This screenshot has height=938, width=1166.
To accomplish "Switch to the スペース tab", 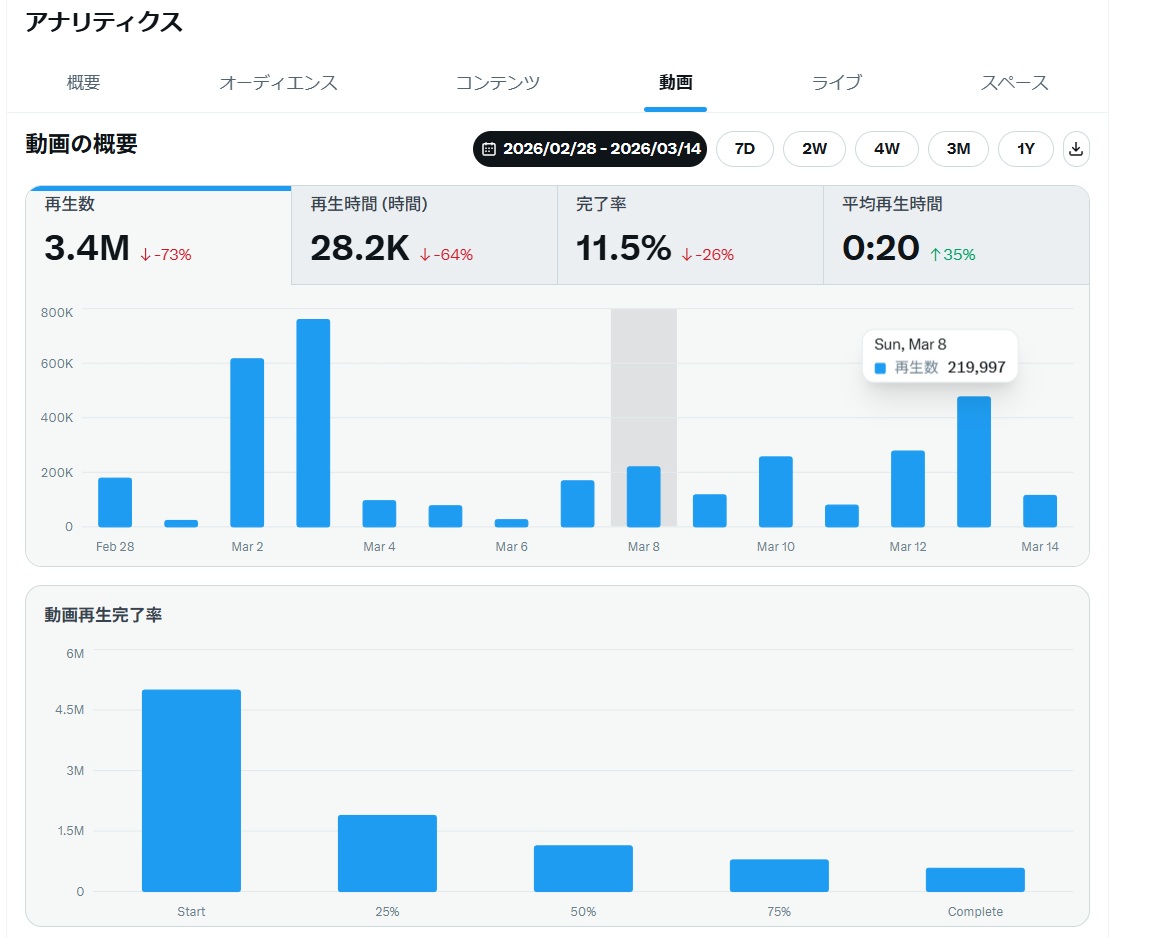I will (1014, 83).
